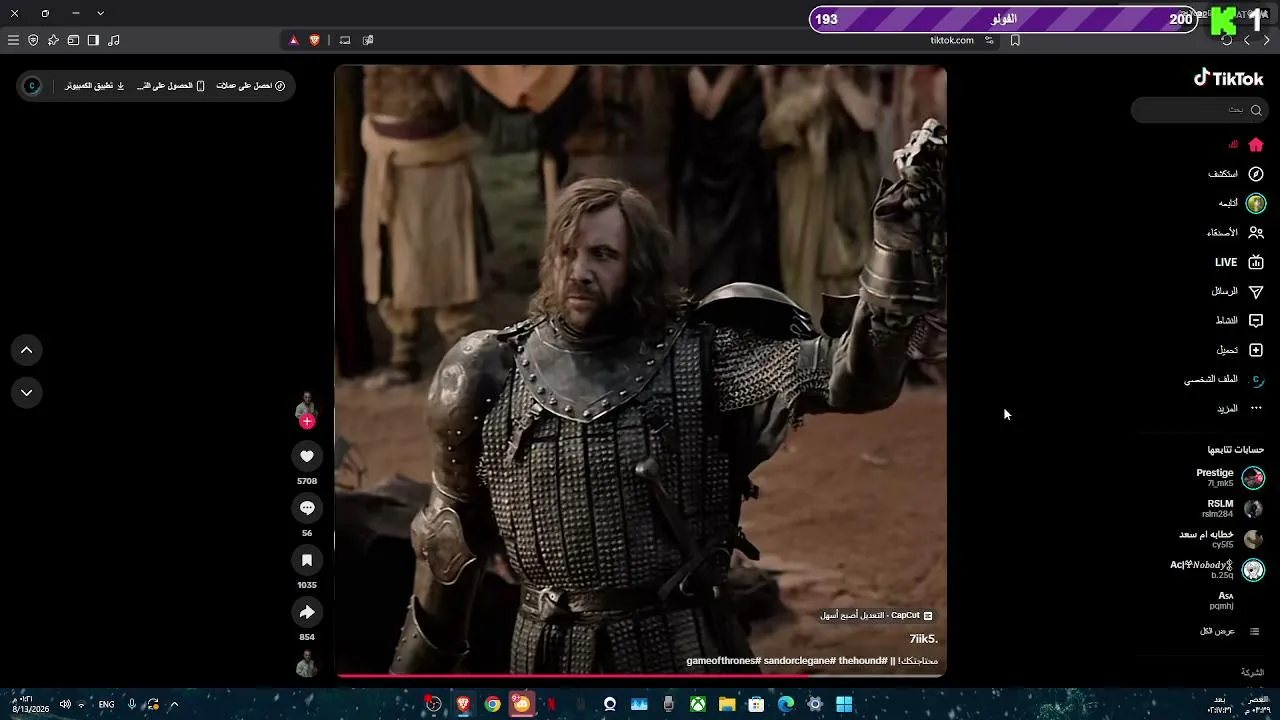Image resolution: width=1280 pixels, height=720 pixels.
Task: Expand the full followed accounts list
Action: pyautogui.click(x=1230, y=631)
